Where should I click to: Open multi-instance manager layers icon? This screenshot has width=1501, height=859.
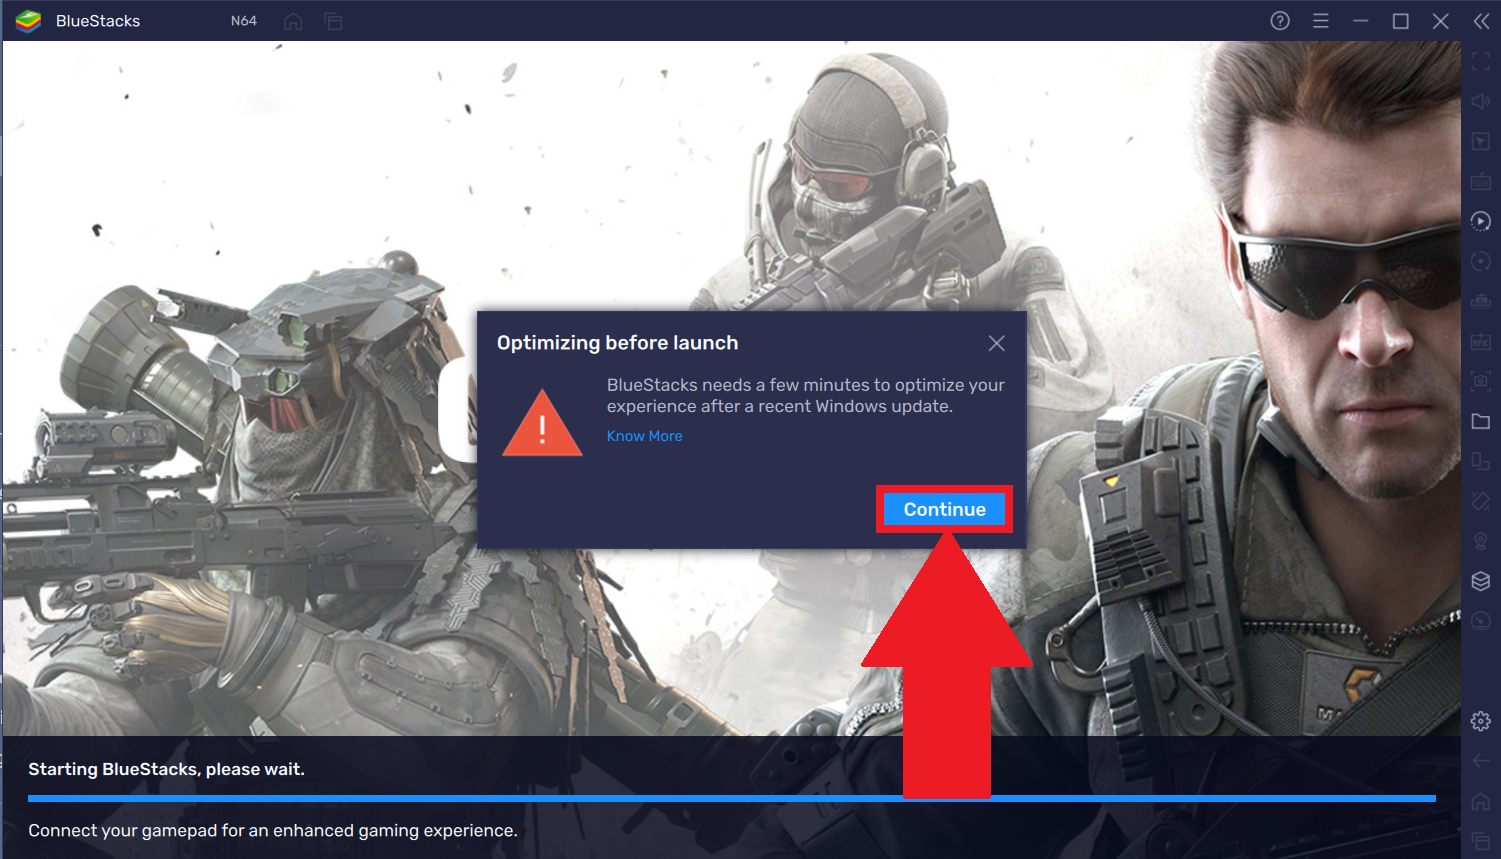tap(1481, 581)
